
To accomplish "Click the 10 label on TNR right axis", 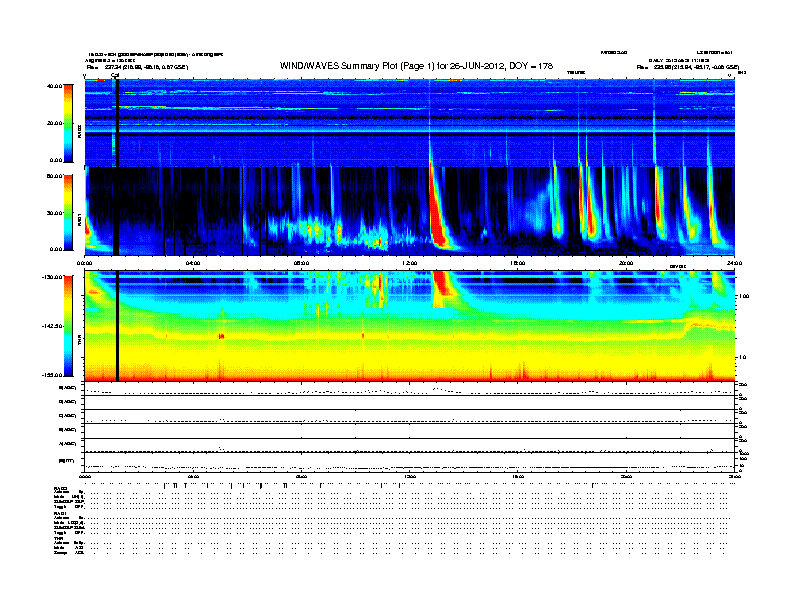I will tap(742, 357).
